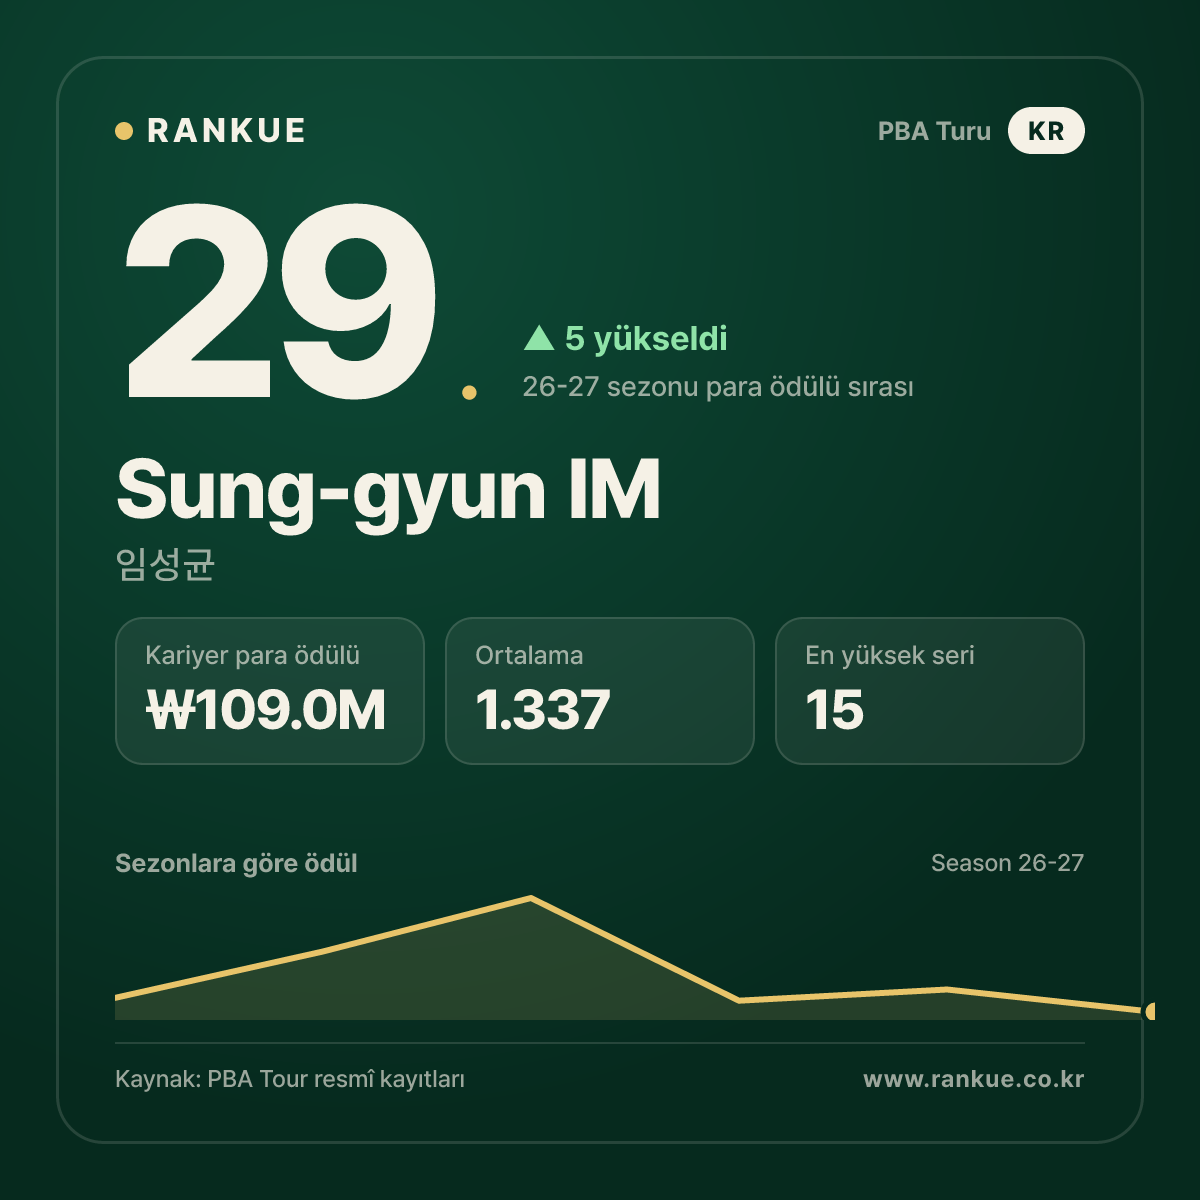Open the Kariyer para ödülü card
This screenshot has height=1200, width=1200.
270,691
